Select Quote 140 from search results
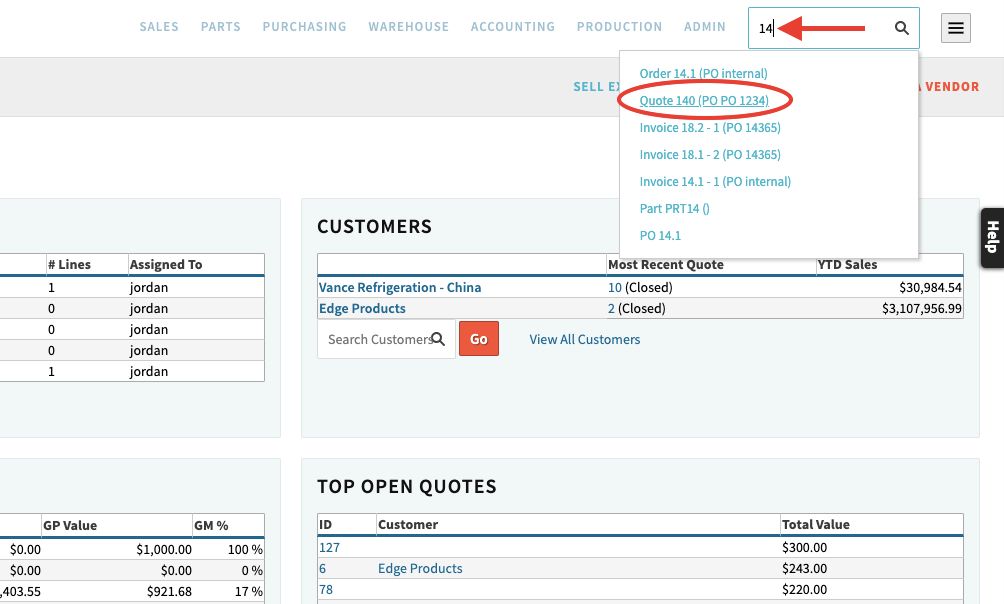Viewport: 1004px width, 604px height. 703,101
